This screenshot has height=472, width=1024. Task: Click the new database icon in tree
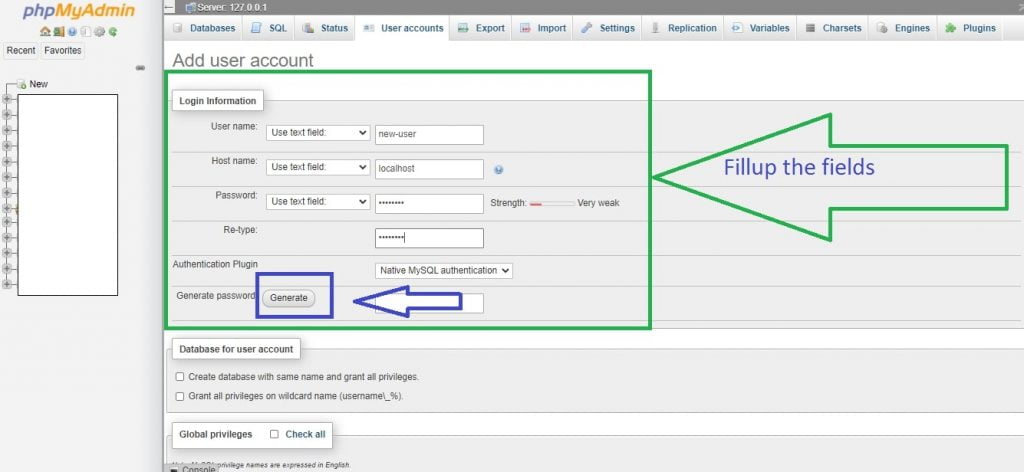22,84
